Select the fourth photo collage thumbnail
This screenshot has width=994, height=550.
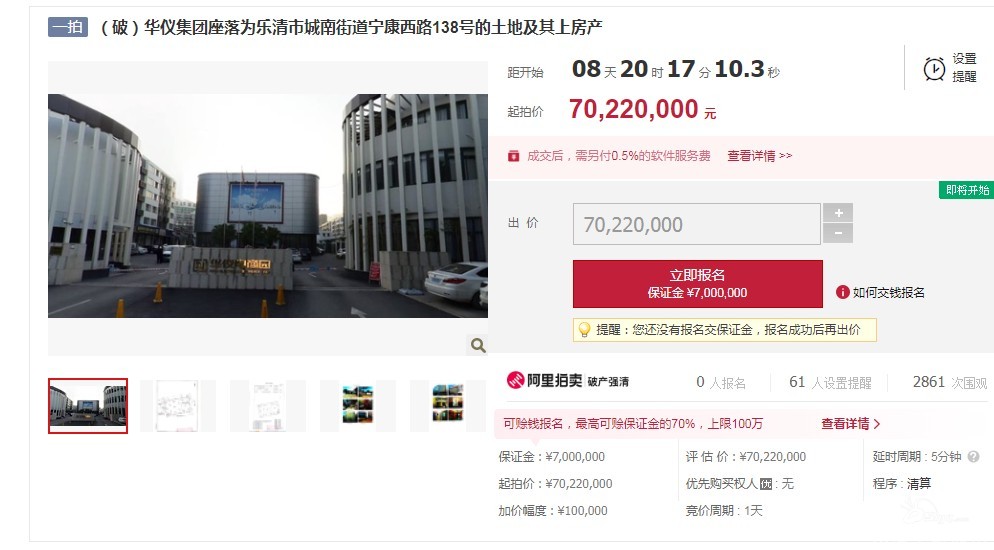coord(358,406)
